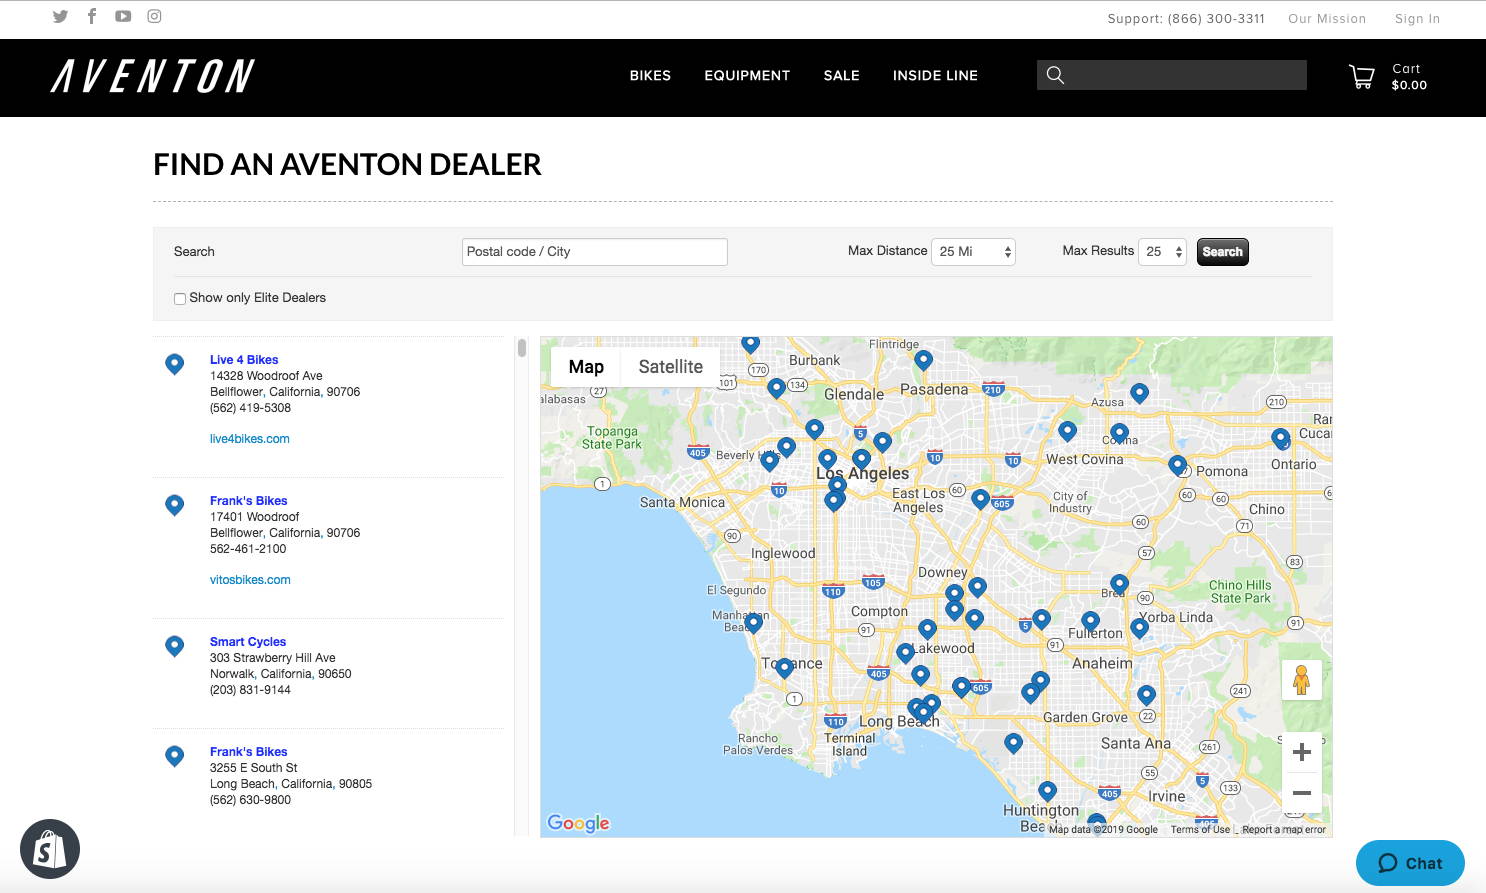Click the dealer marker near Pasadena
This screenshot has height=893, width=1486.
[x=923, y=360]
